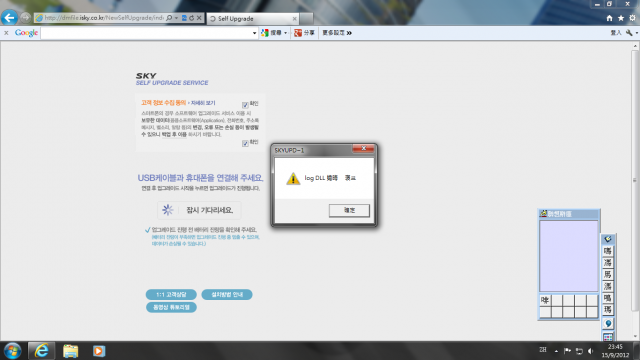Select the Self Upgrade tab
Viewport: 640px width, 360px height.
253,18
